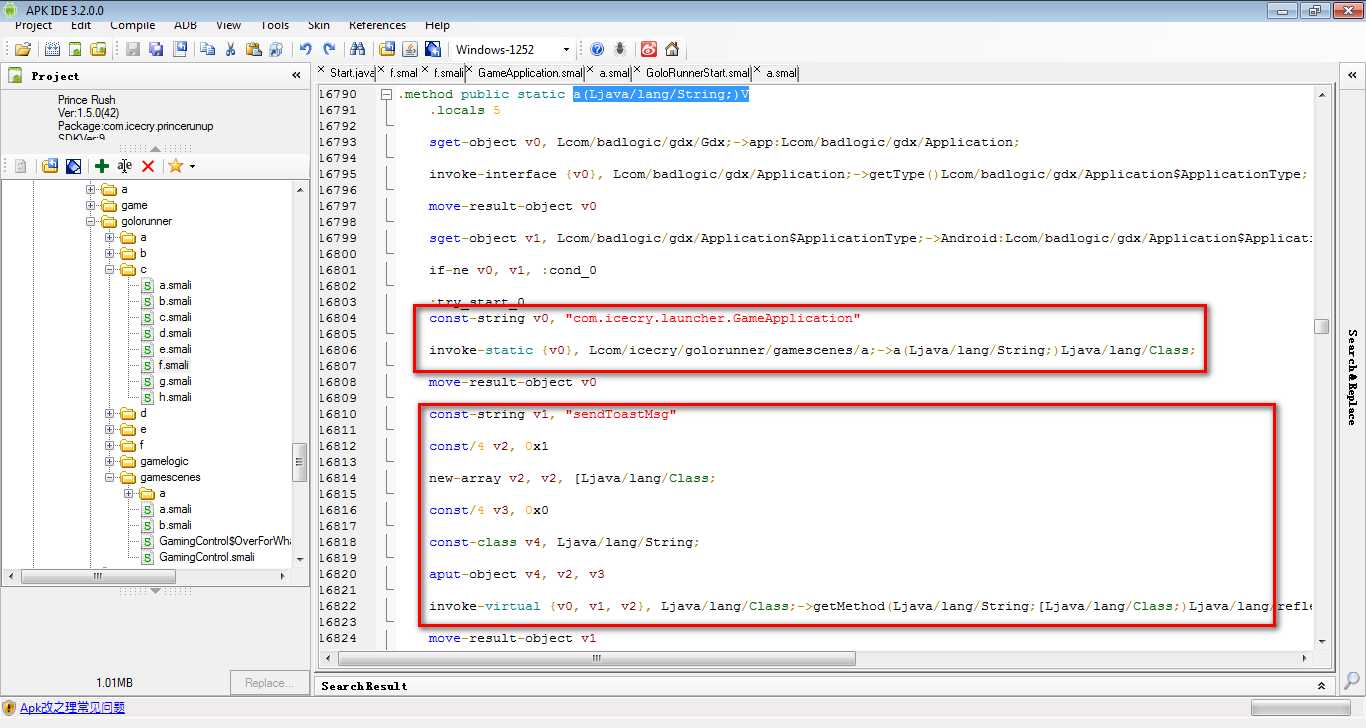Close the Start.java editor tab
The height and width of the screenshot is (728, 1366).
point(322,71)
